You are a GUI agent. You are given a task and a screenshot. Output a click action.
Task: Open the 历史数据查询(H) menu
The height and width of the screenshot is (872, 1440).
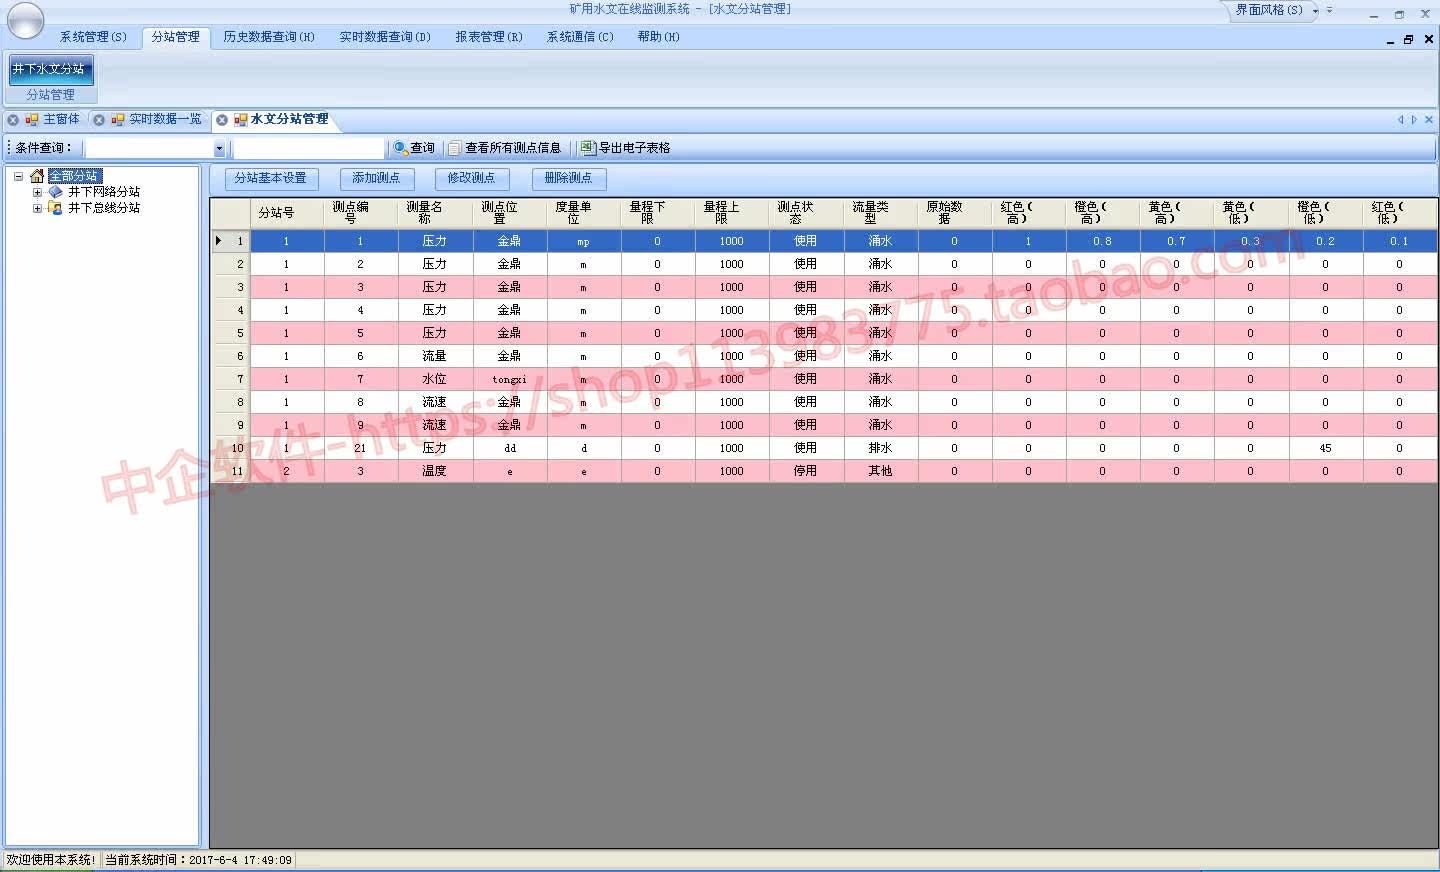[269, 37]
